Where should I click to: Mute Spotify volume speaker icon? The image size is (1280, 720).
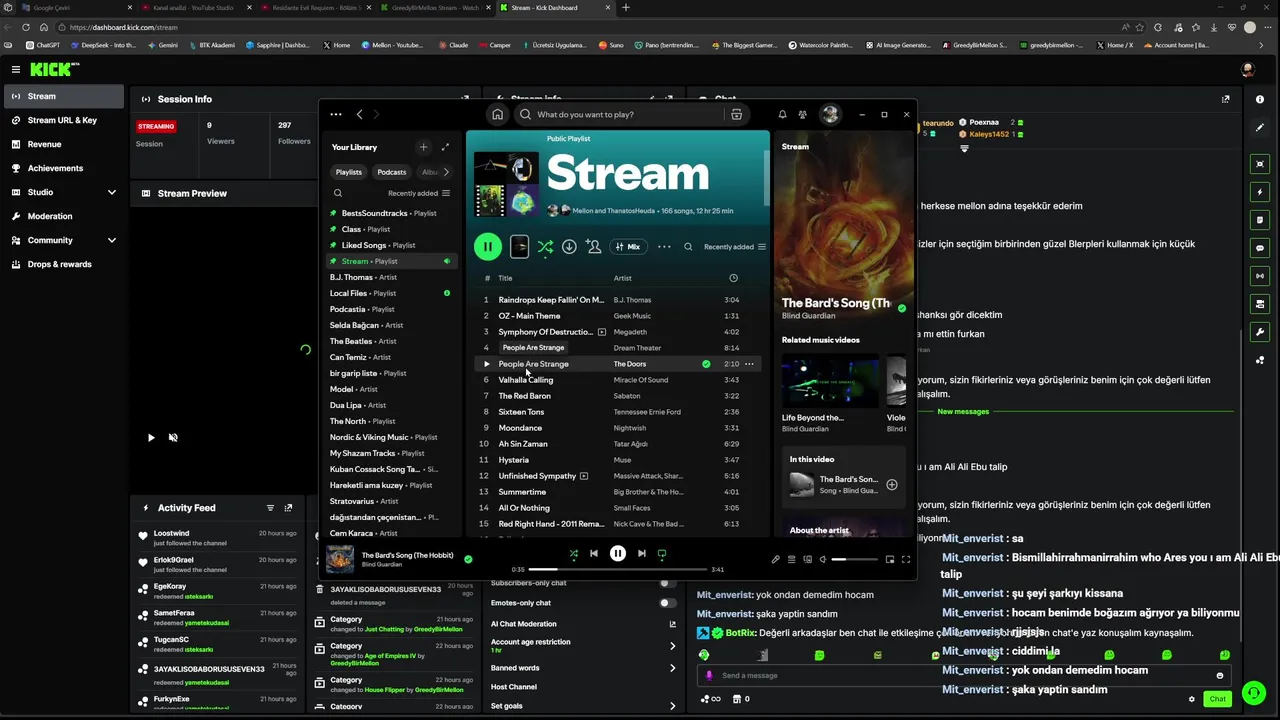[823, 560]
